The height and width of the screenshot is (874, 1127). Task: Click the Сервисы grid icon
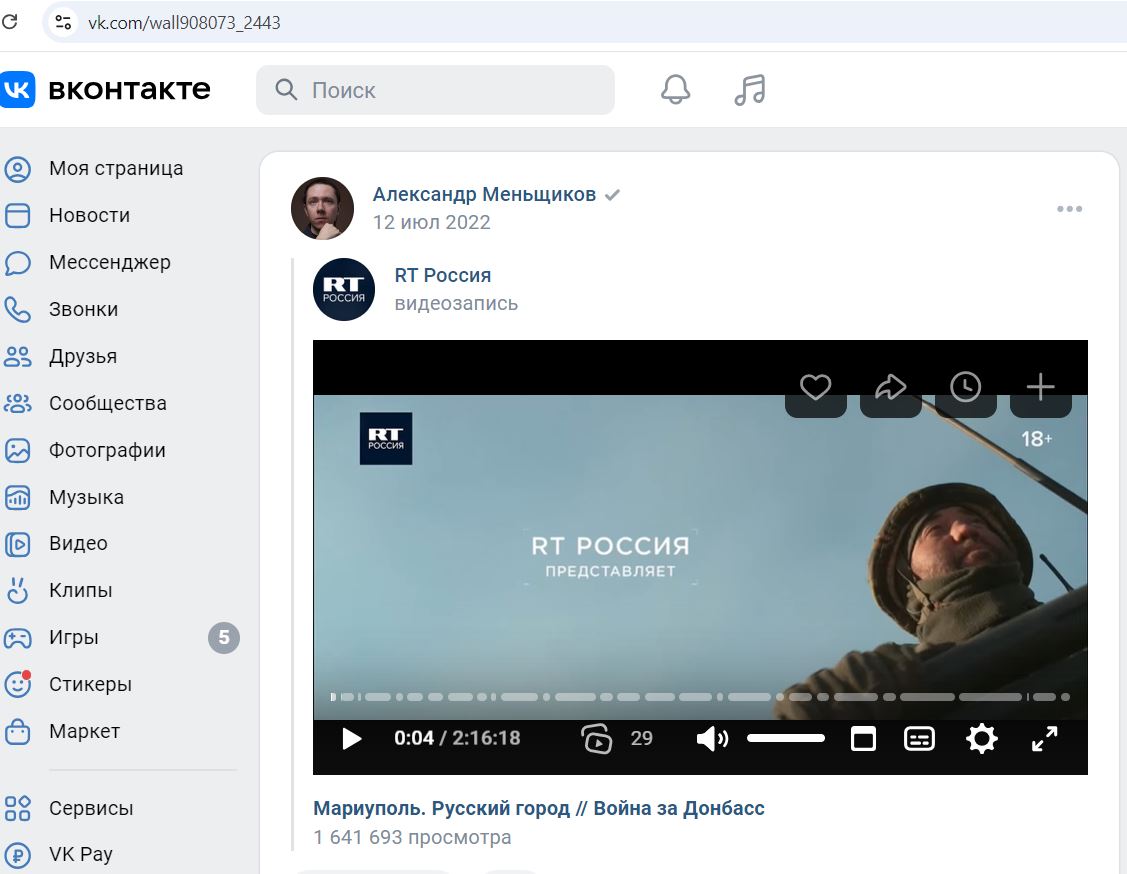pyautogui.click(x=17, y=808)
